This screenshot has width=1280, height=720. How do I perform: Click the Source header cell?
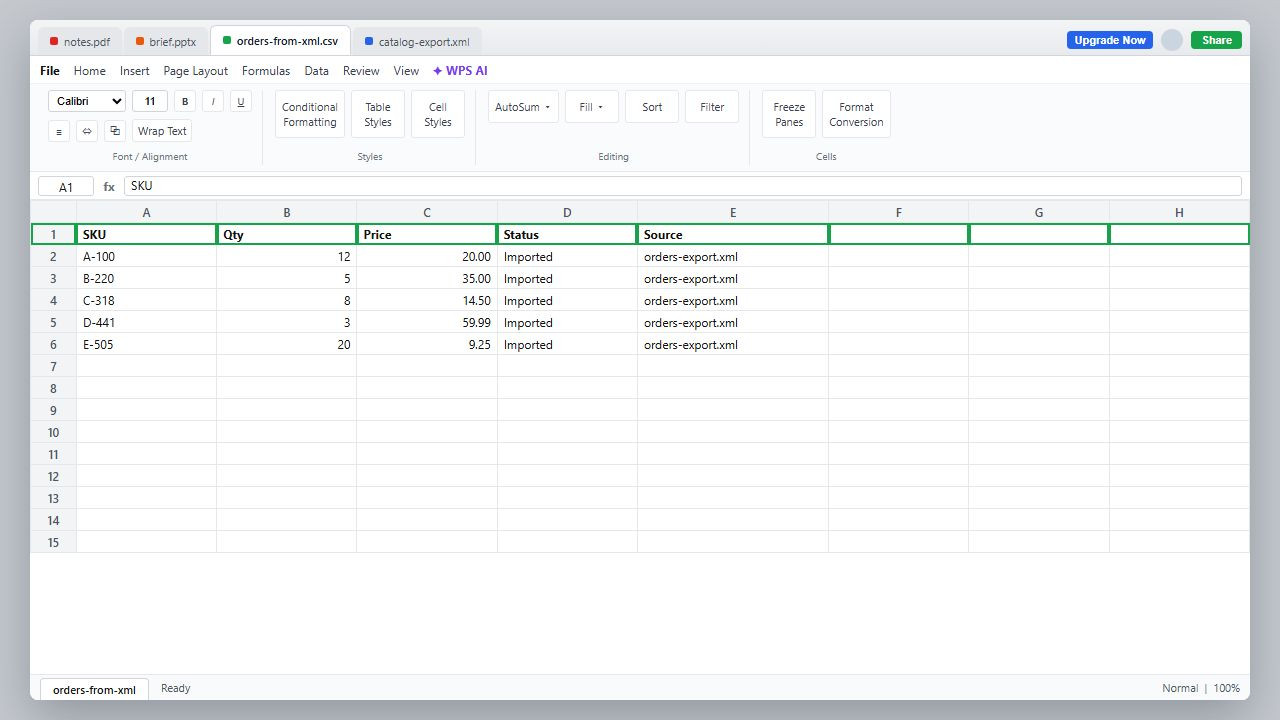coord(733,235)
